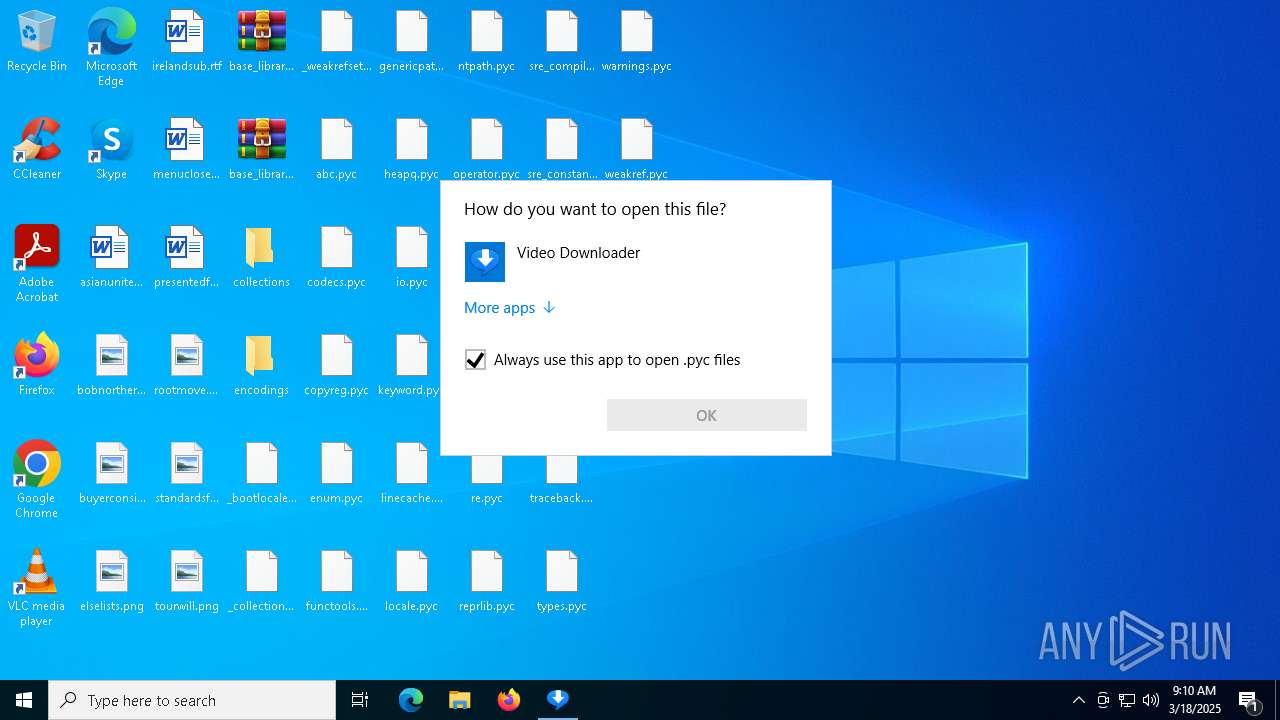Select VLC media player shortcut
The height and width of the screenshot is (720, 1280).
tap(37, 588)
